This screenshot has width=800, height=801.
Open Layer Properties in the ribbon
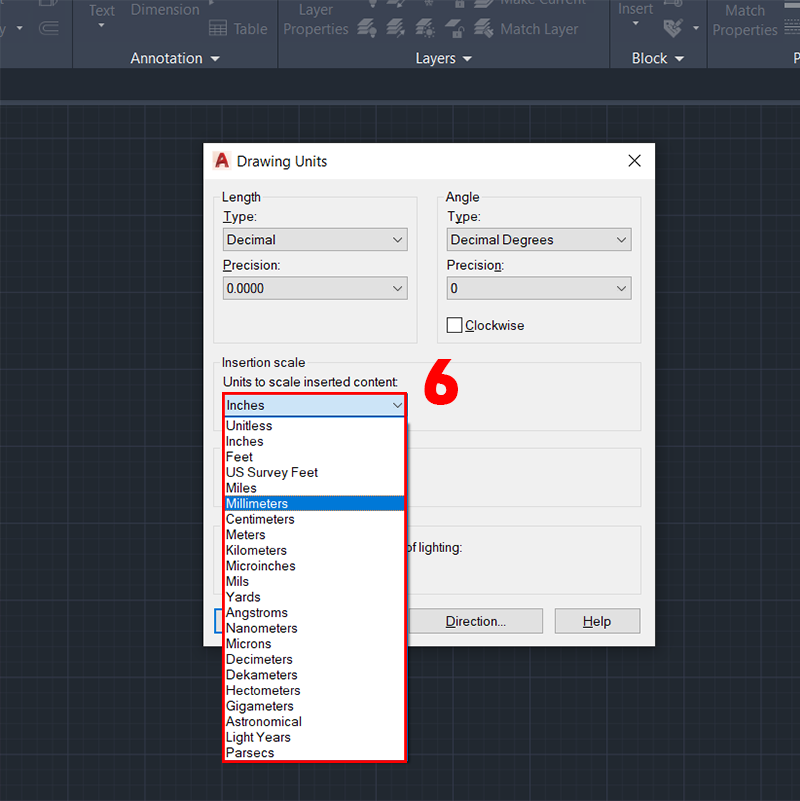coord(315,20)
